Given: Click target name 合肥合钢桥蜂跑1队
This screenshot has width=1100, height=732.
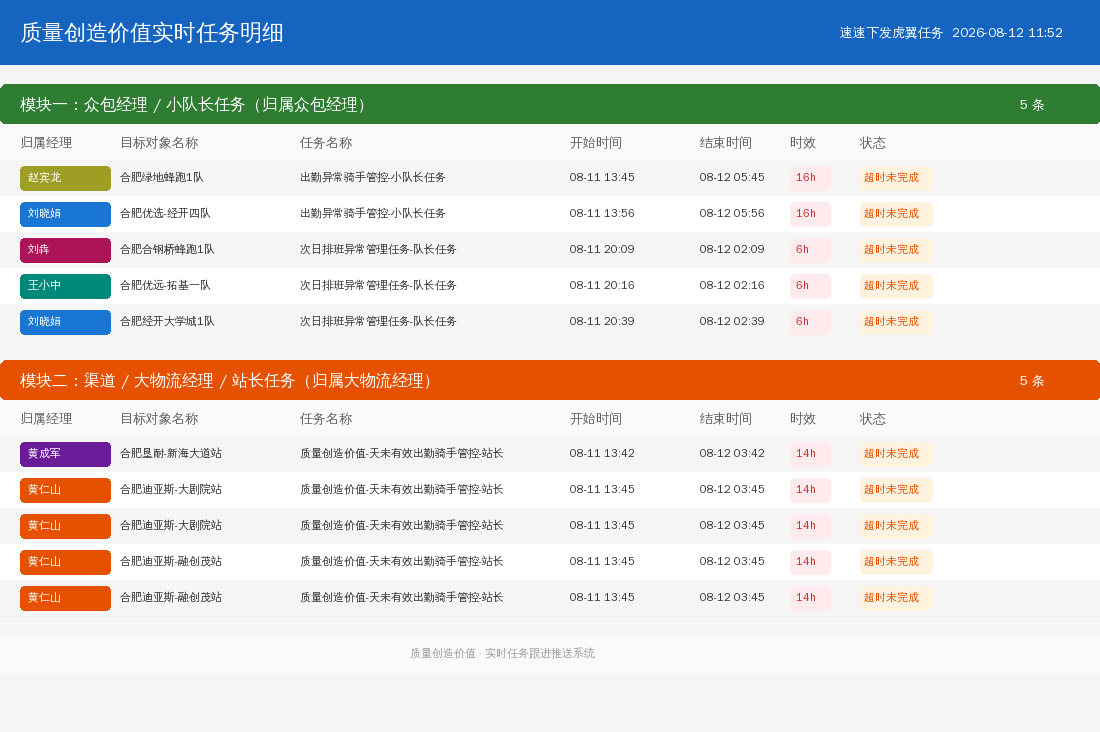Looking at the screenshot, I should (x=167, y=249).
